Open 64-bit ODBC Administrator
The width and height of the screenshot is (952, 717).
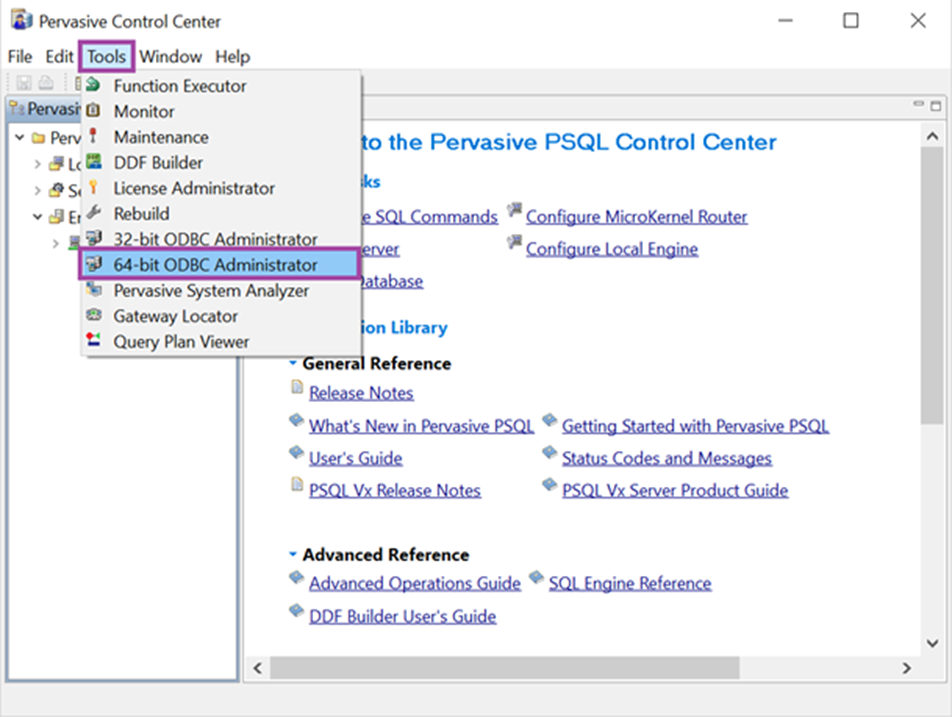pyautogui.click(x=221, y=264)
